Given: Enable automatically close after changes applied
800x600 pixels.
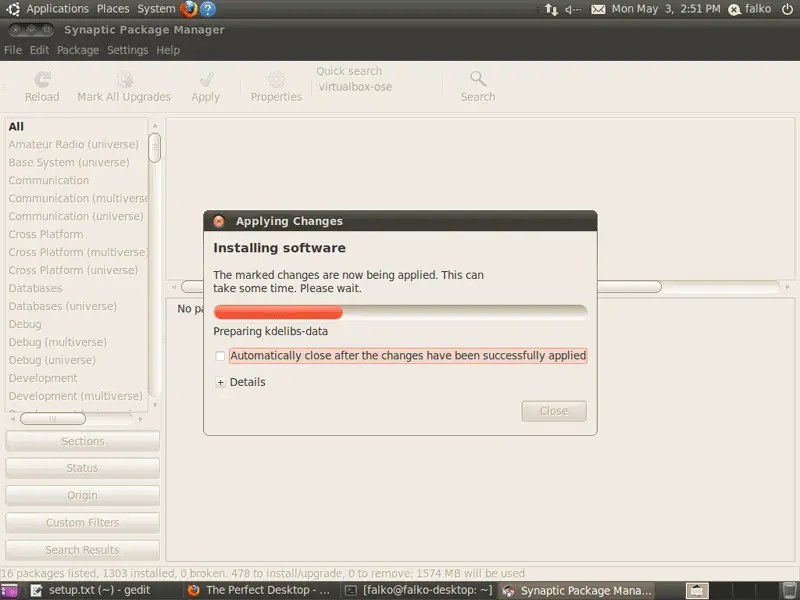Looking at the screenshot, I should click(220, 356).
